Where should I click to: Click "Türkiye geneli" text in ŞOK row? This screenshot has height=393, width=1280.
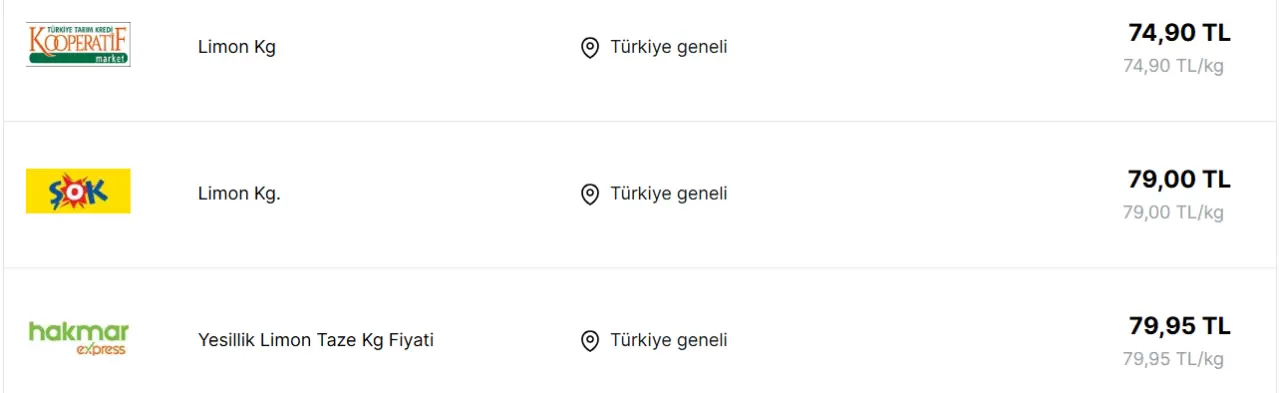coord(669,194)
